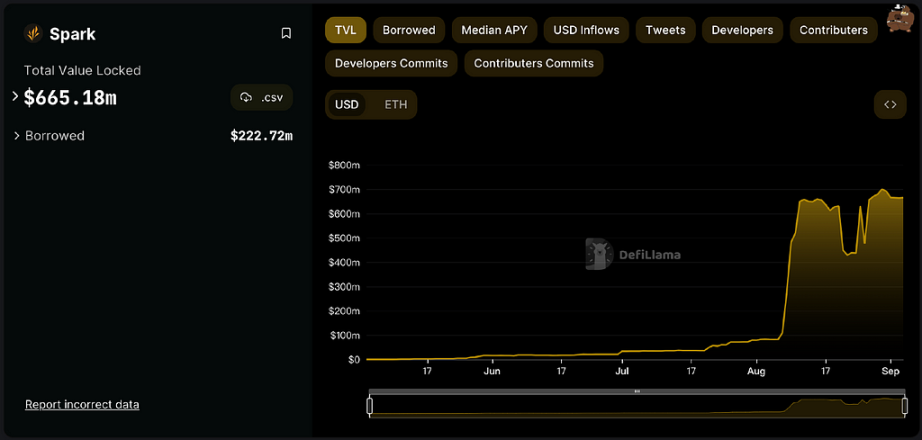
Task: Click the $222.72m borrowed value
Action: click(262, 136)
